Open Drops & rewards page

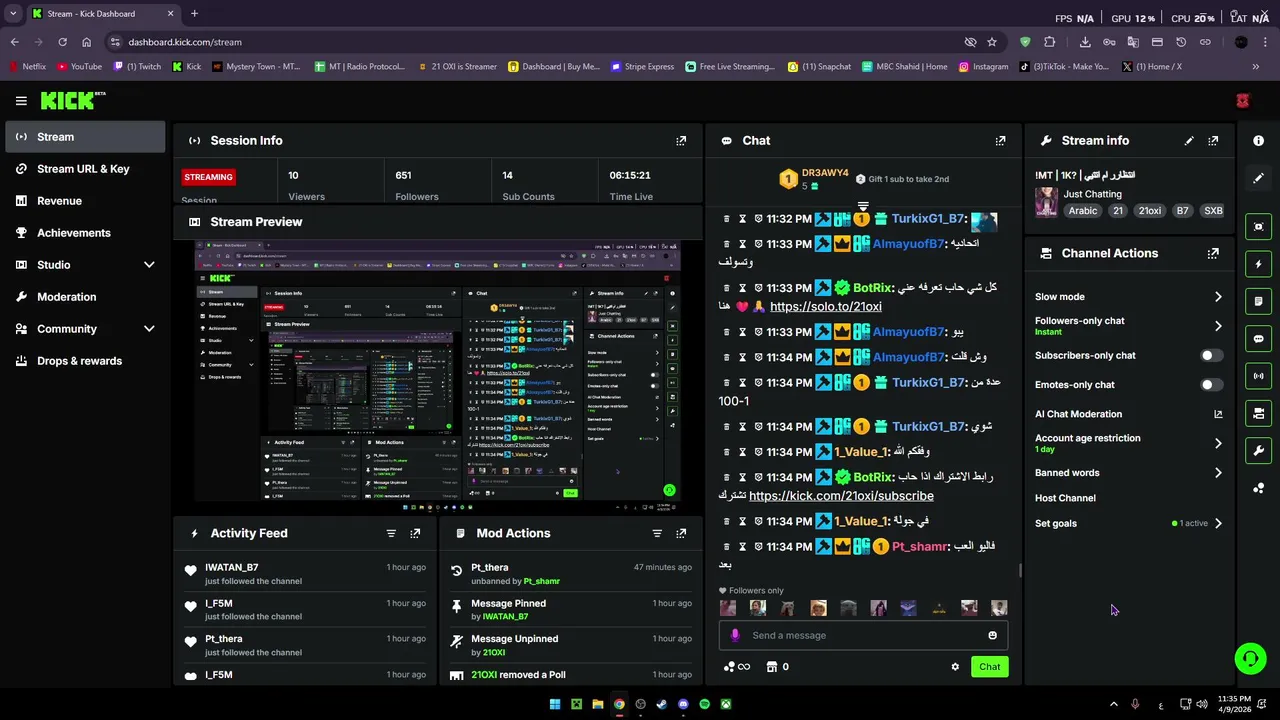coord(85,361)
